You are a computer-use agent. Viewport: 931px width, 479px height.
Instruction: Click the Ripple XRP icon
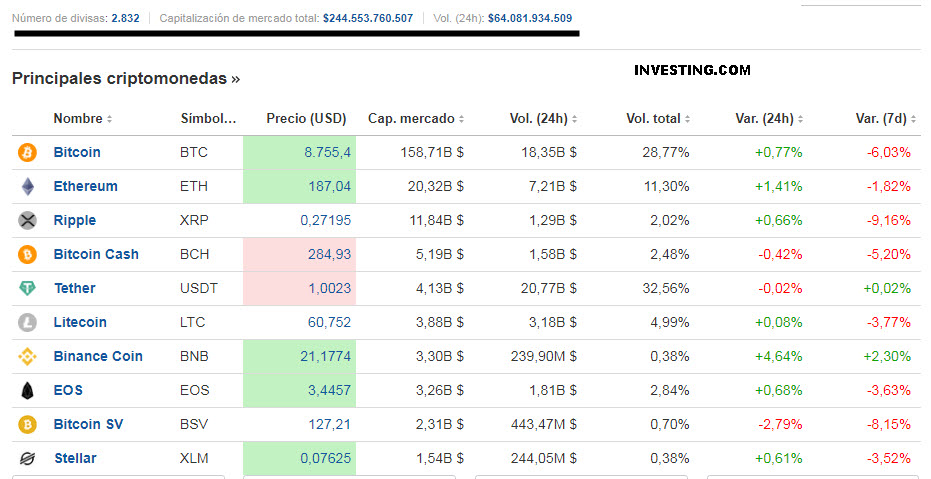[27, 221]
